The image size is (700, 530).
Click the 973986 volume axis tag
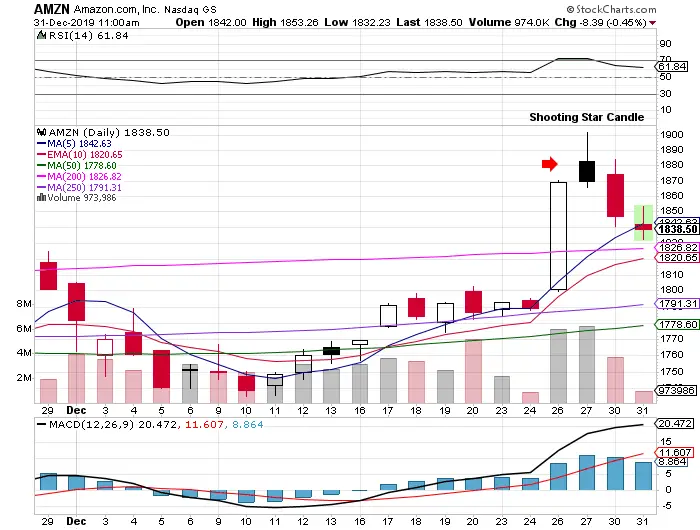pyautogui.click(x=677, y=391)
